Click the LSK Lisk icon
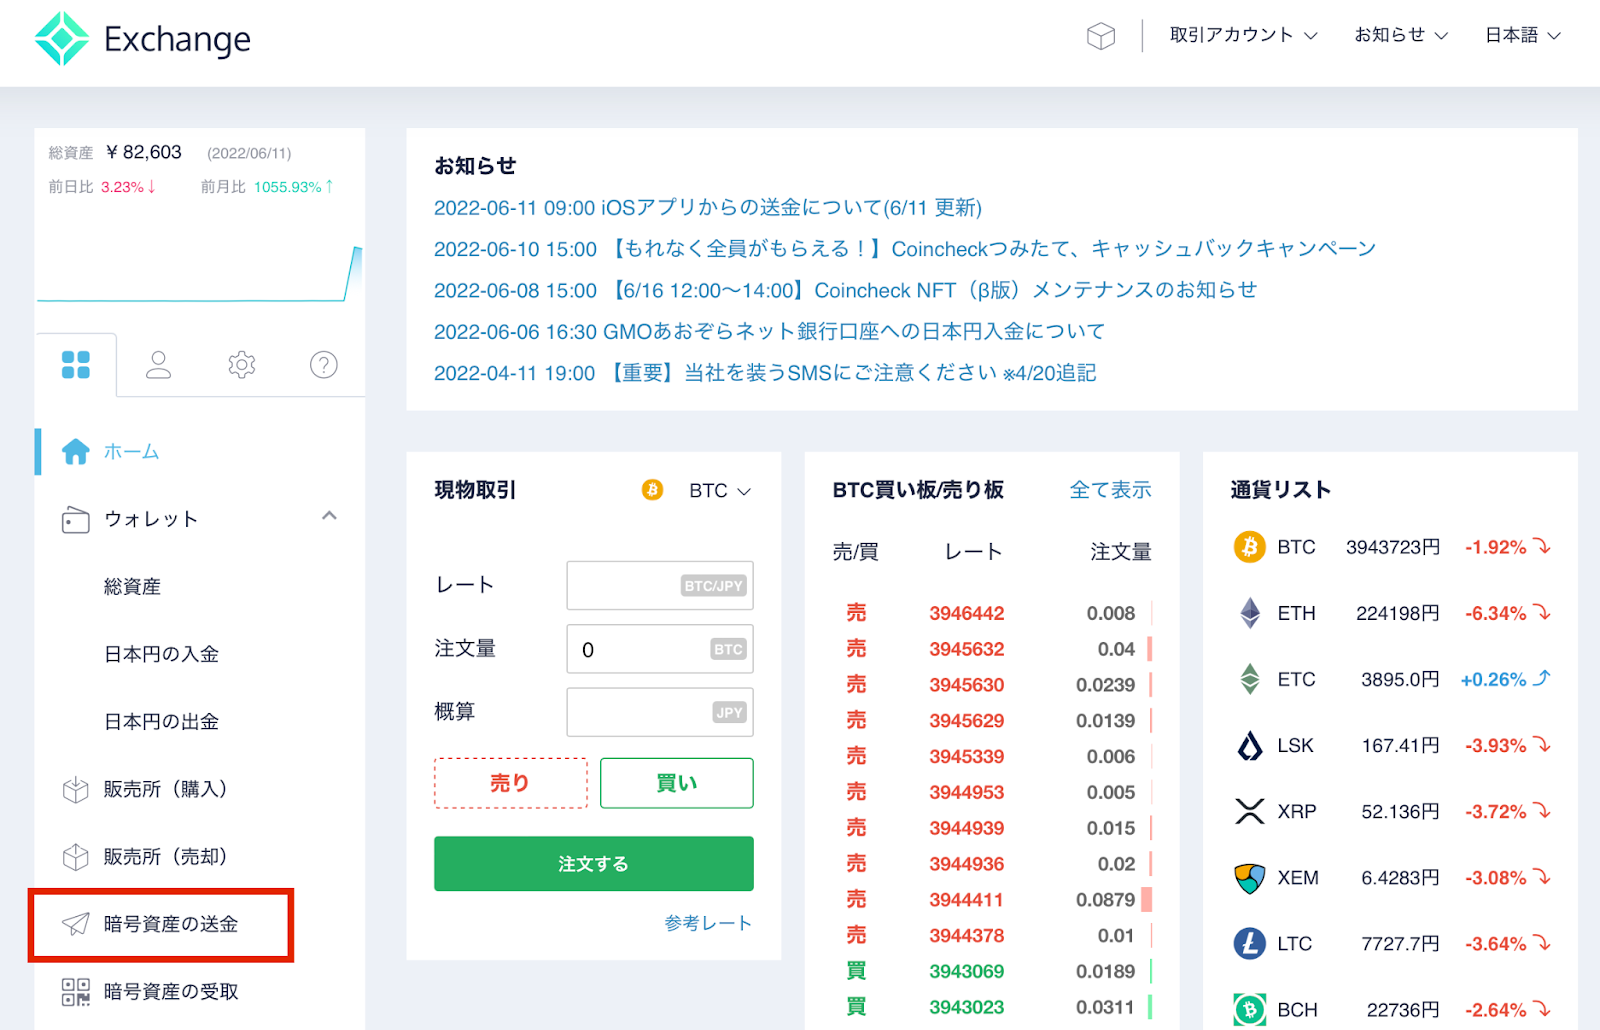 [x=1250, y=746]
